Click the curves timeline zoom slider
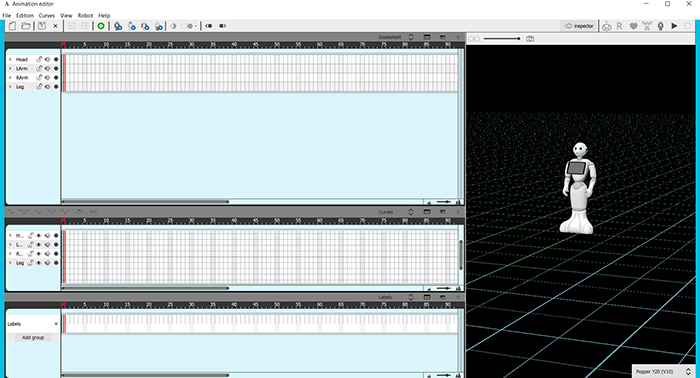700x378 pixels. 443,288
